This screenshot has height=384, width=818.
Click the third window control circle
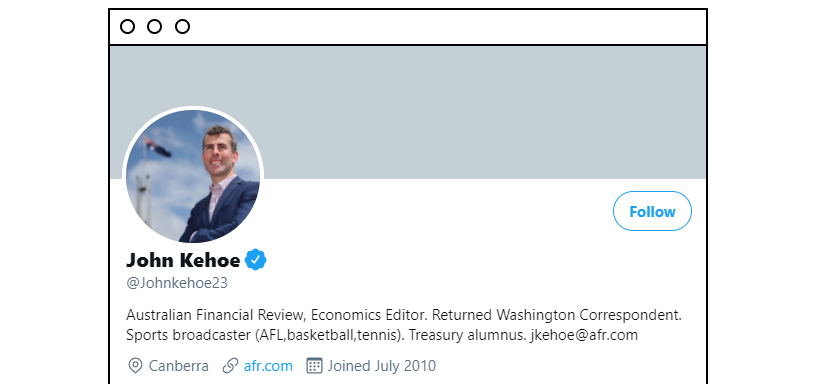182,27
